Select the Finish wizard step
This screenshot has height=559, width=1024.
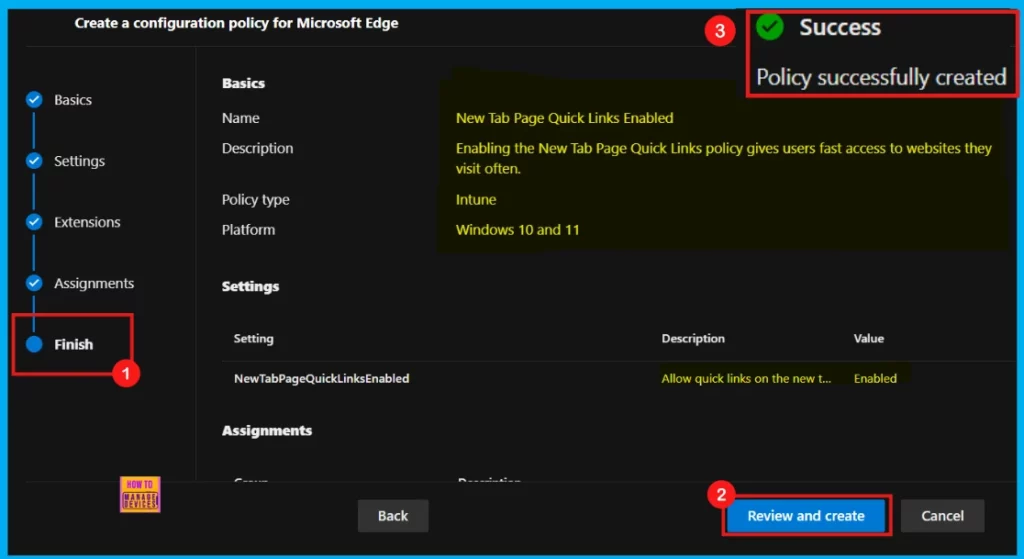[73, 344]
